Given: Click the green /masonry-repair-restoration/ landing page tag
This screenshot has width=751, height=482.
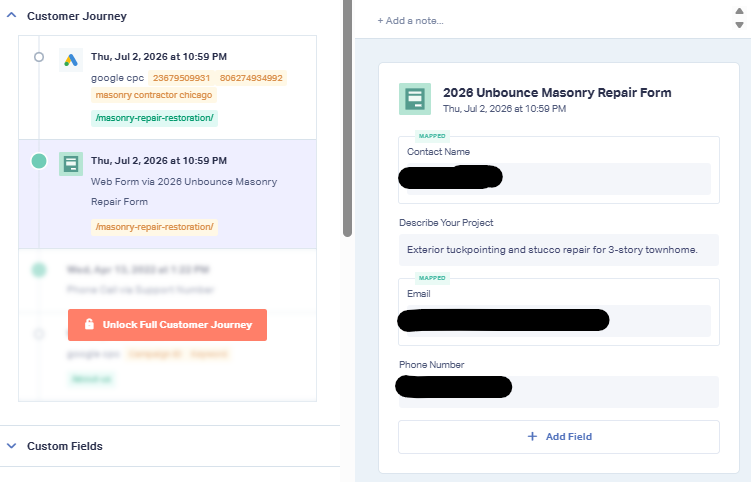Looking at the screenshot, I should (154, 118).
